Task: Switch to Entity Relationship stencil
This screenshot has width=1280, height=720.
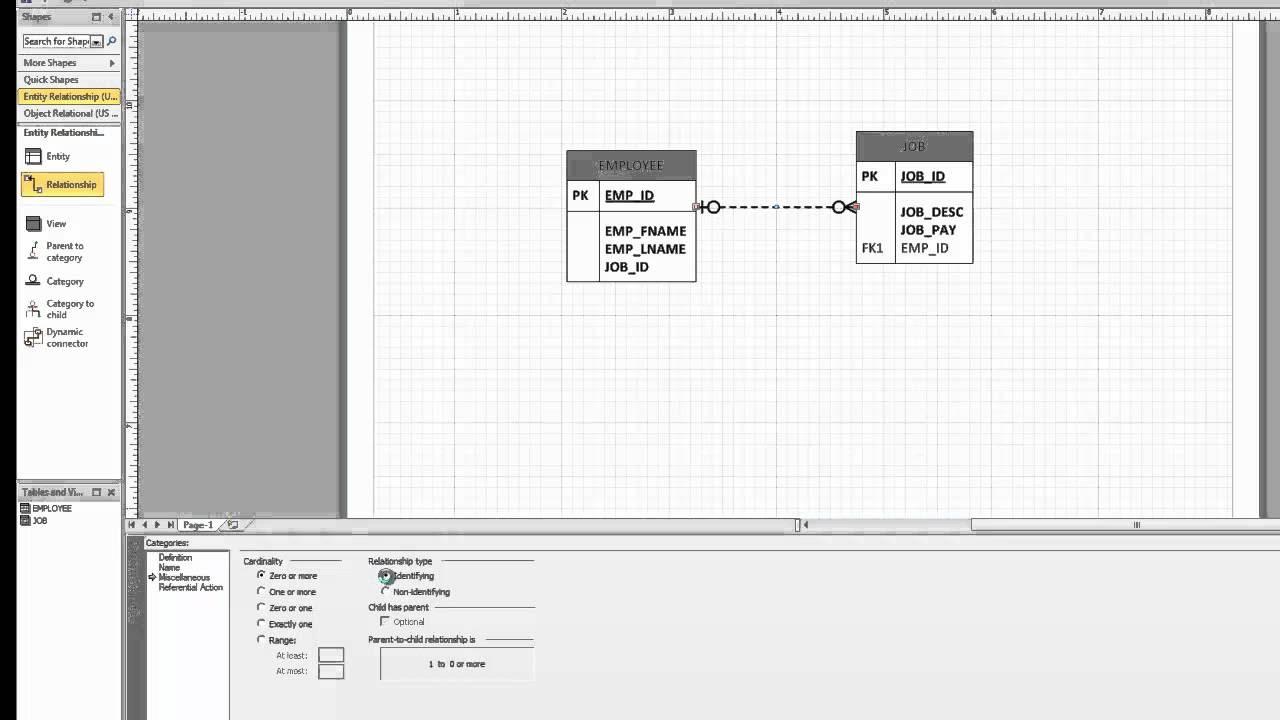Action: pyautogui.click(x=68, y=97)
